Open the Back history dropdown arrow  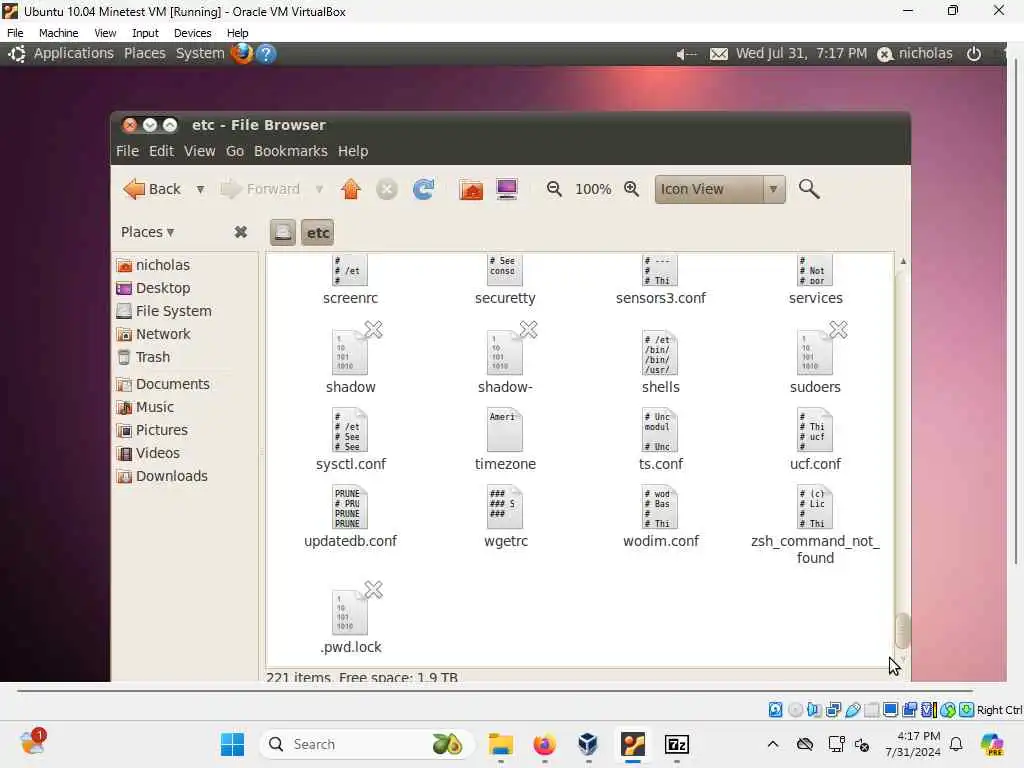pos(200,189)
